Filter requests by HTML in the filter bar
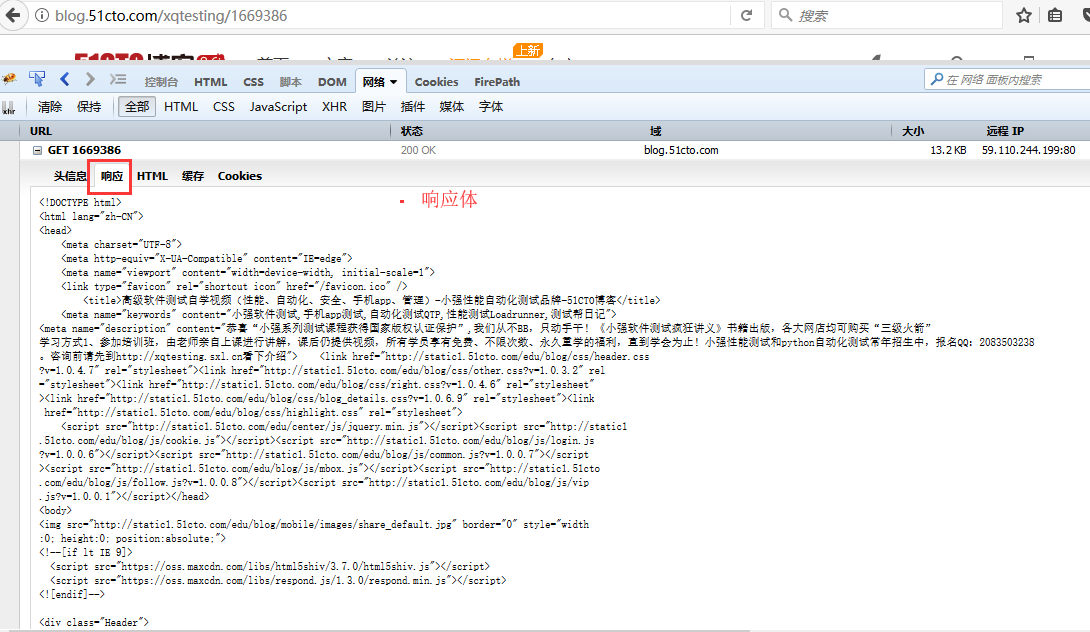This screenshot has width=1090, height=632. click(181, 106)
